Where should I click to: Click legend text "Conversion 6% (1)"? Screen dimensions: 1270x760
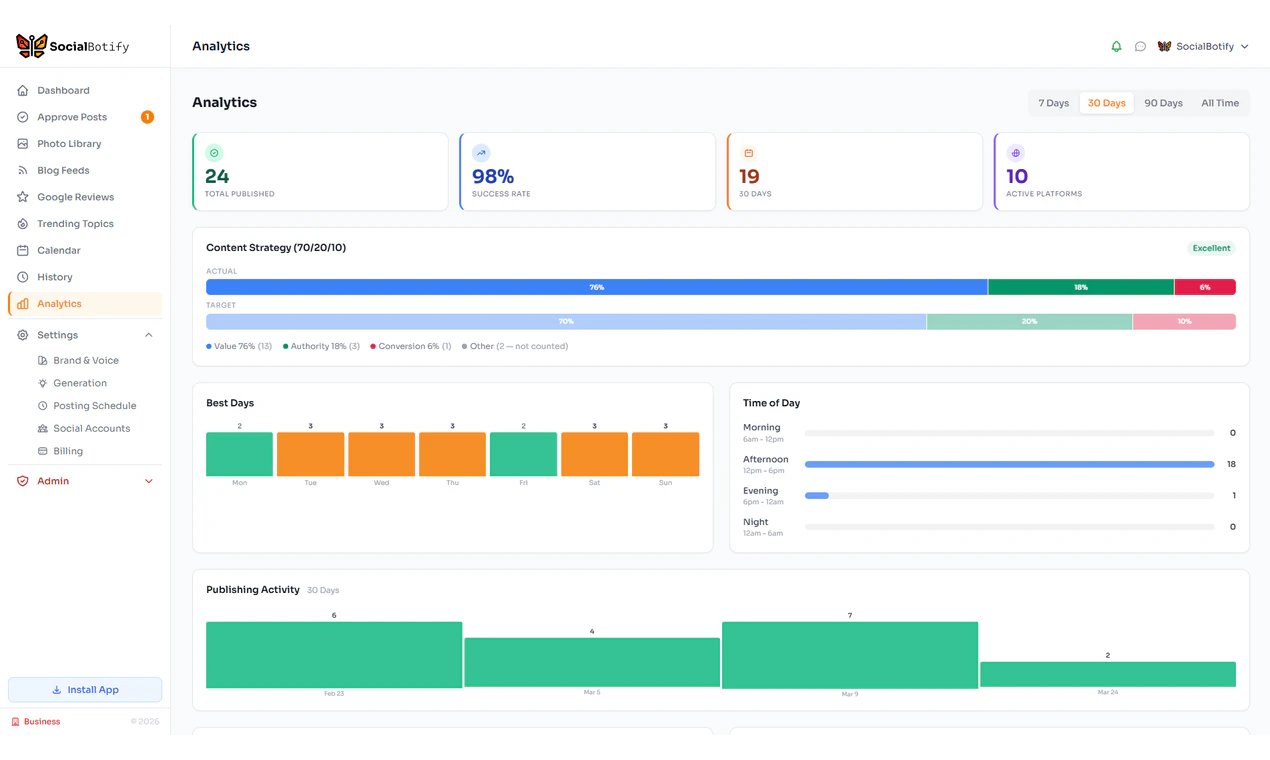[x=415, y=346]
